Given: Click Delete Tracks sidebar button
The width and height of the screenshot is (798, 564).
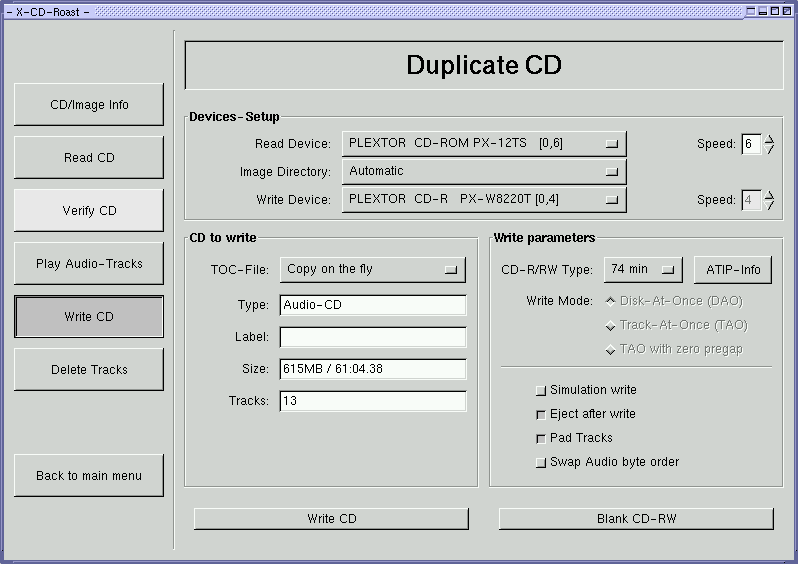Looking at the screenshot, I should click(x=89, y=370).
